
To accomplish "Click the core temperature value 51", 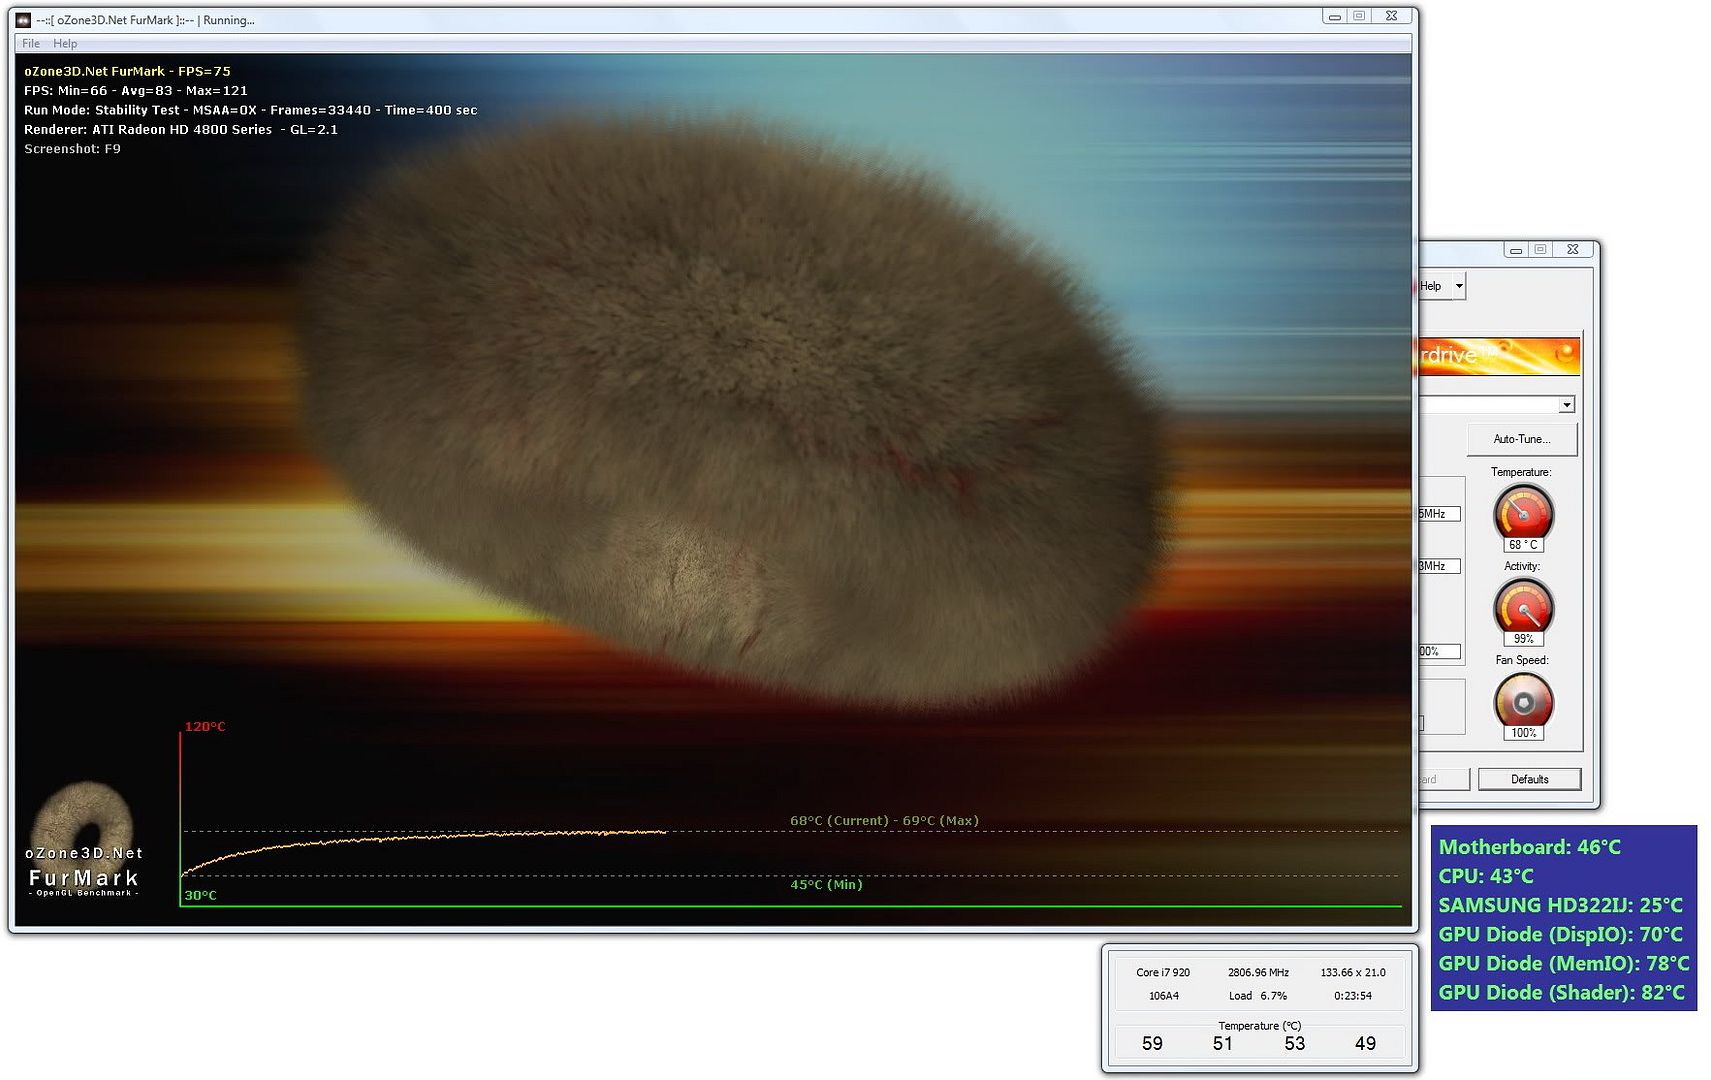I will pos(1222,1043).
